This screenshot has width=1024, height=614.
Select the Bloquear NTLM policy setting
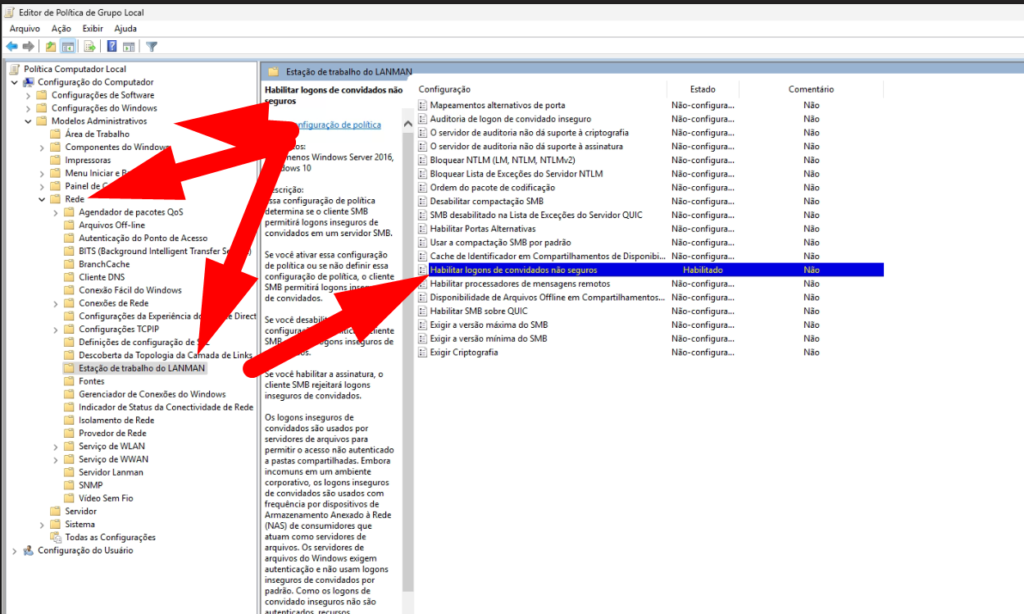(x=502, y=160)
